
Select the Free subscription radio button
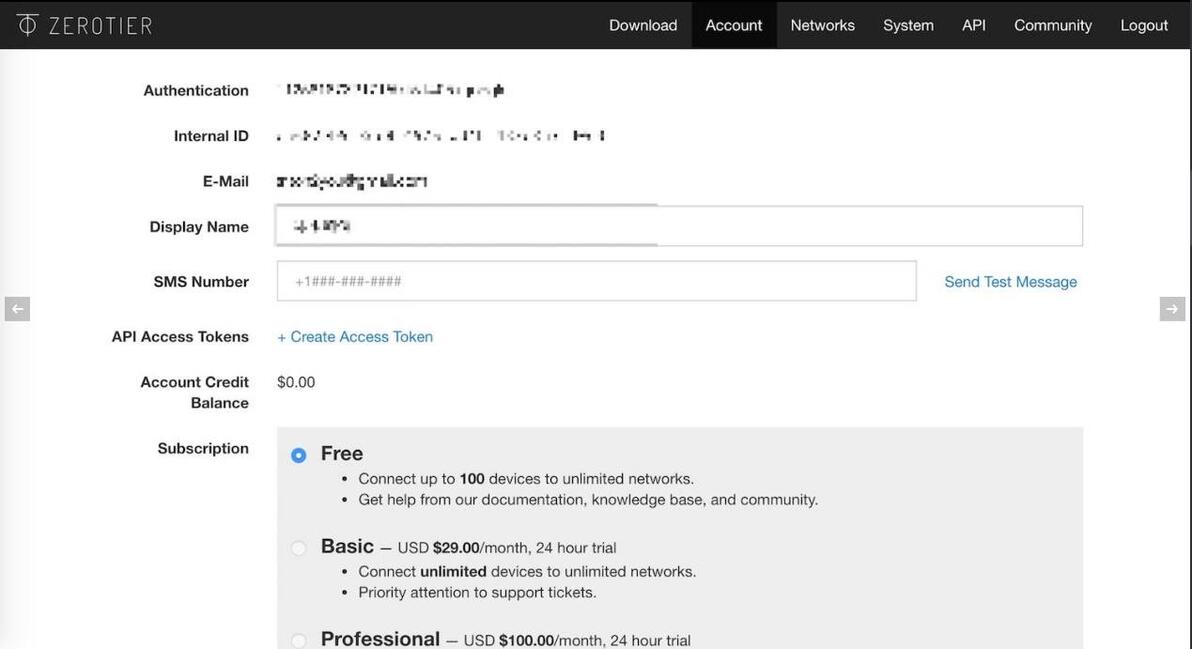tap(299, 456)
